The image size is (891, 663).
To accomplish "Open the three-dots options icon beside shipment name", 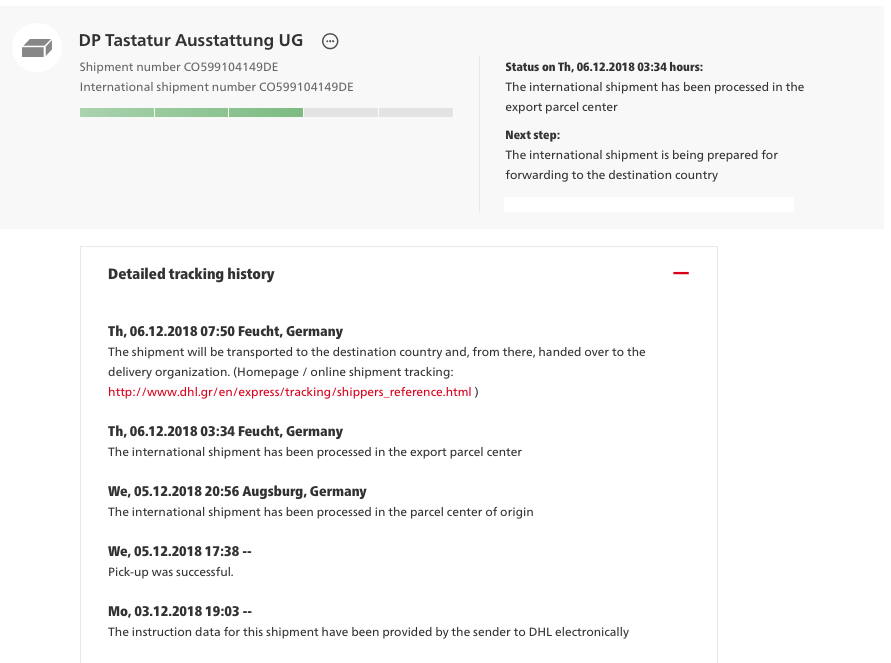I will pyautogui.click(x=330, y=41).
